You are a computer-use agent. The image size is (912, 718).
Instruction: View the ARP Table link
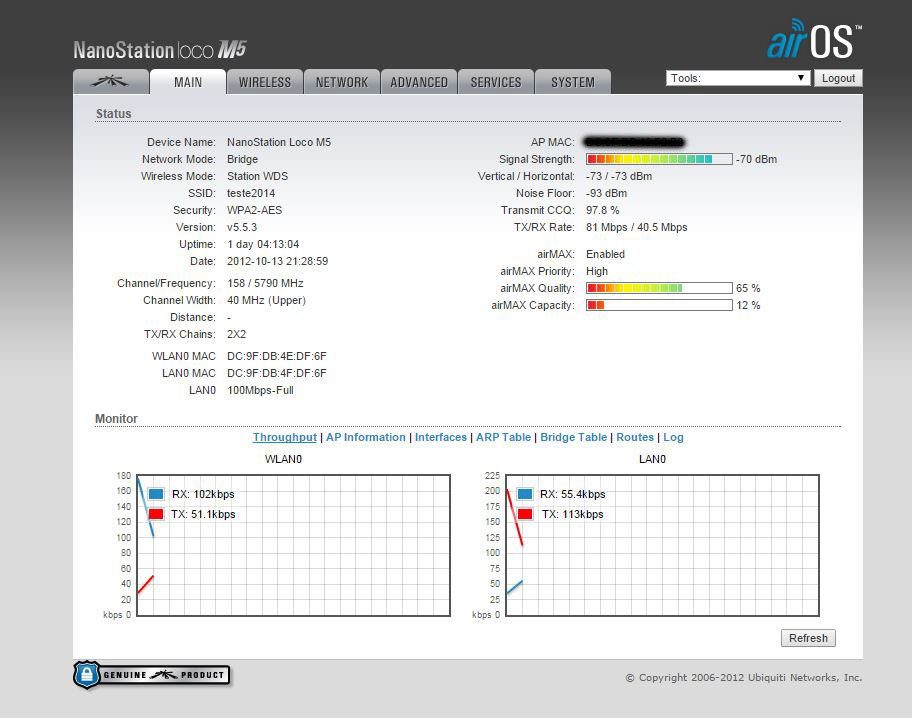pos(503,437)
